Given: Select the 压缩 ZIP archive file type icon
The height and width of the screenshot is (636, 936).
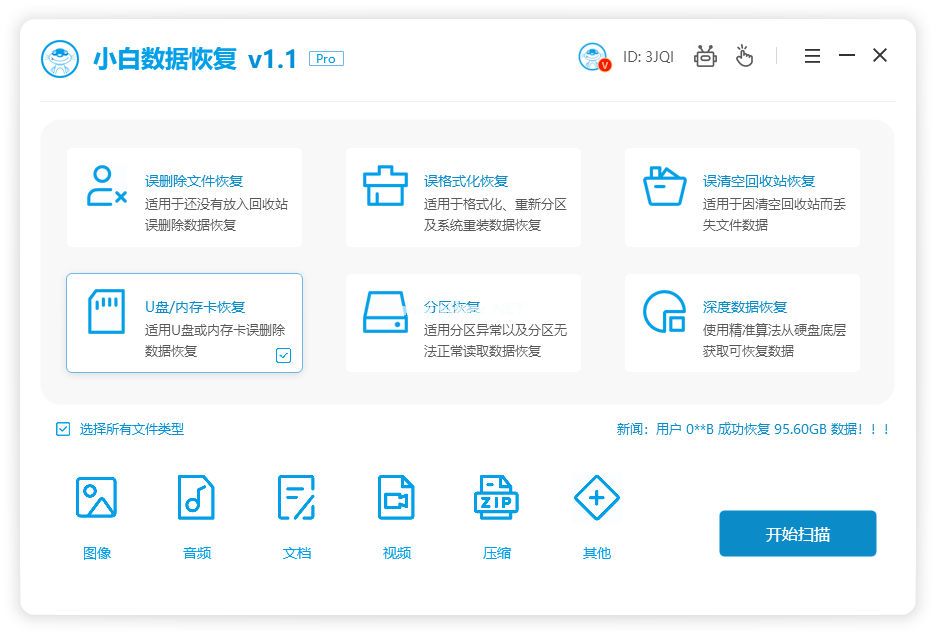Looking at the screenshot, I should (496, 497).
